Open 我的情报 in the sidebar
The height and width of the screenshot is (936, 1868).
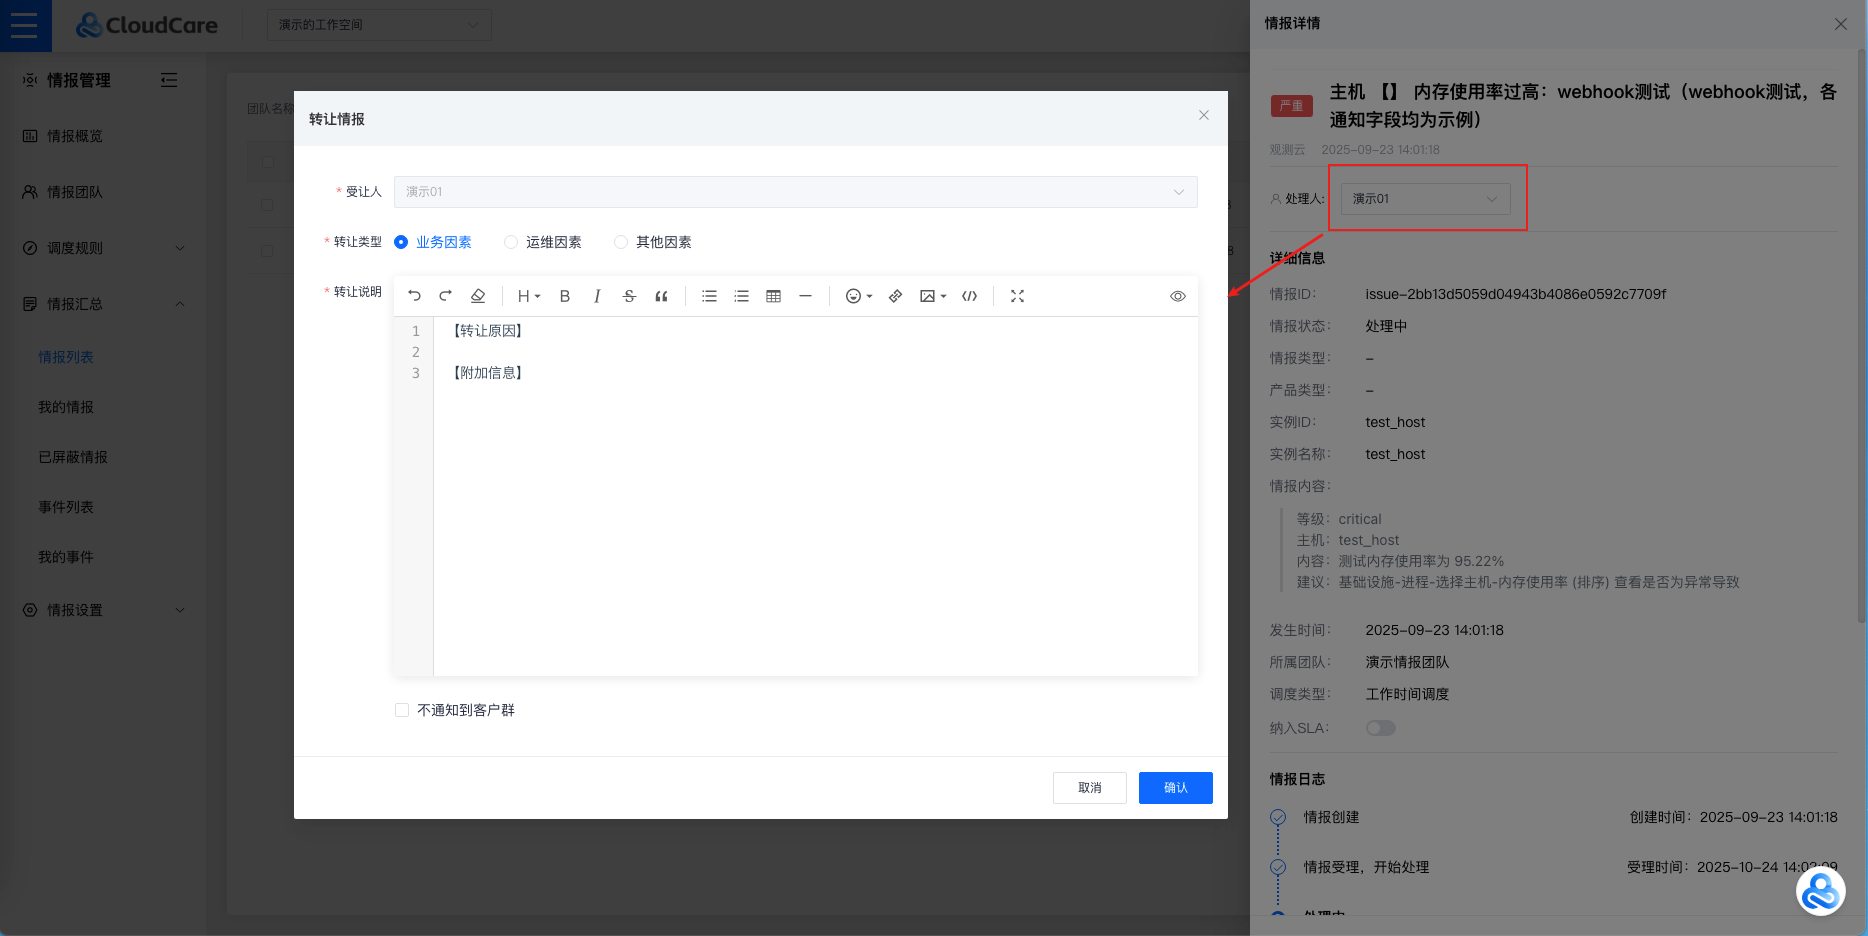point(66,407)
